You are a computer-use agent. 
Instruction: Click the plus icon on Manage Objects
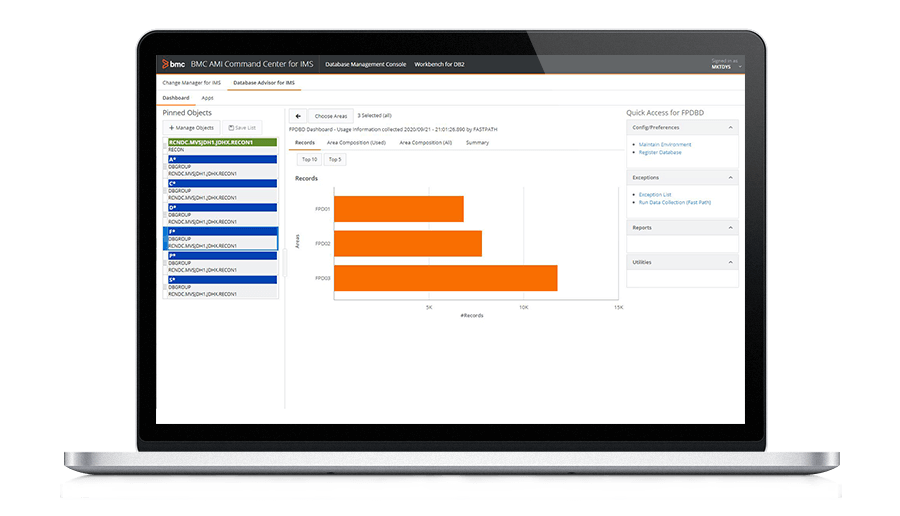click(x=172, y=128)
